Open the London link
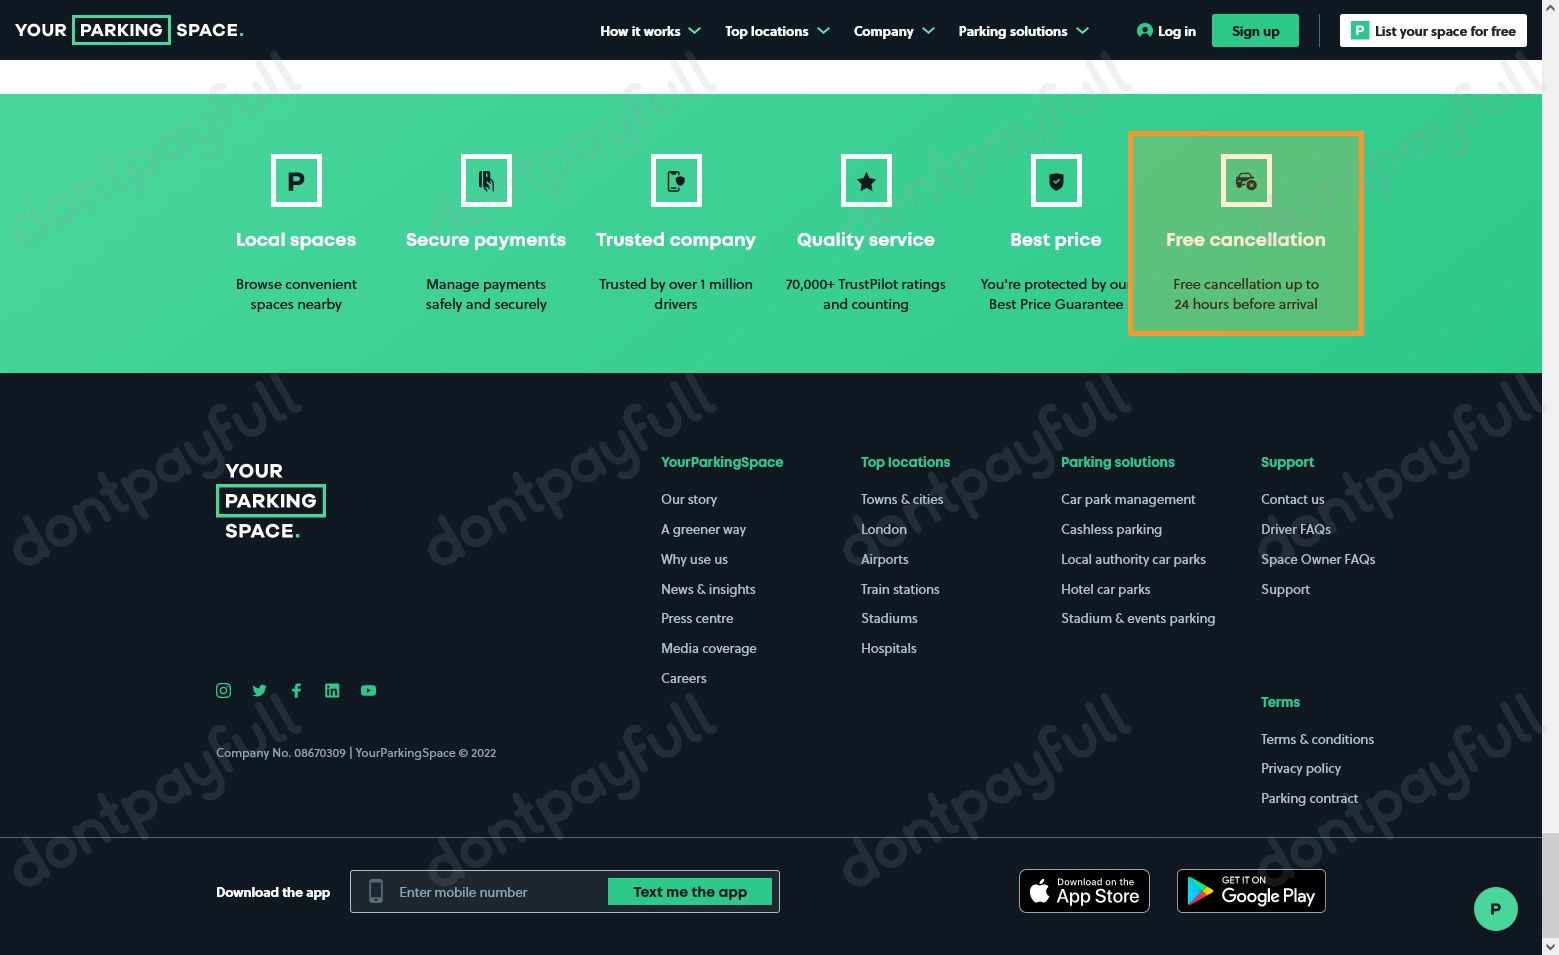 [x=884, y=529]
